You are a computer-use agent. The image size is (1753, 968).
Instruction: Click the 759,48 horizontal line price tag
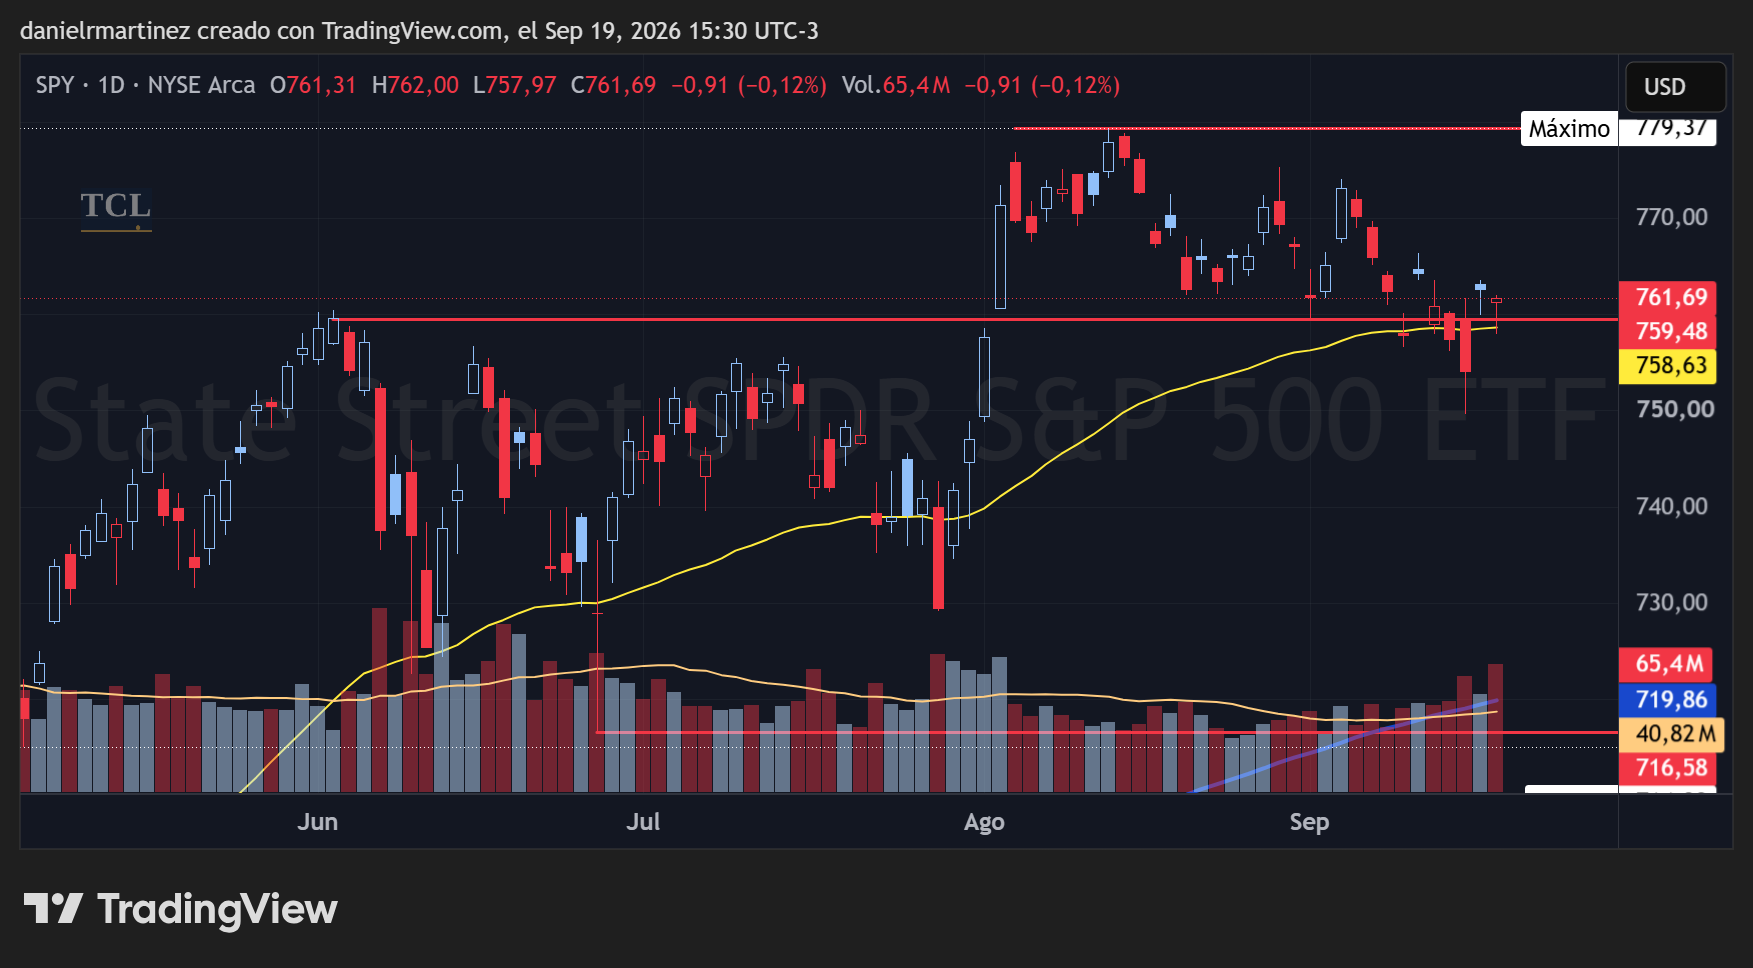(x=1667, y=331)
